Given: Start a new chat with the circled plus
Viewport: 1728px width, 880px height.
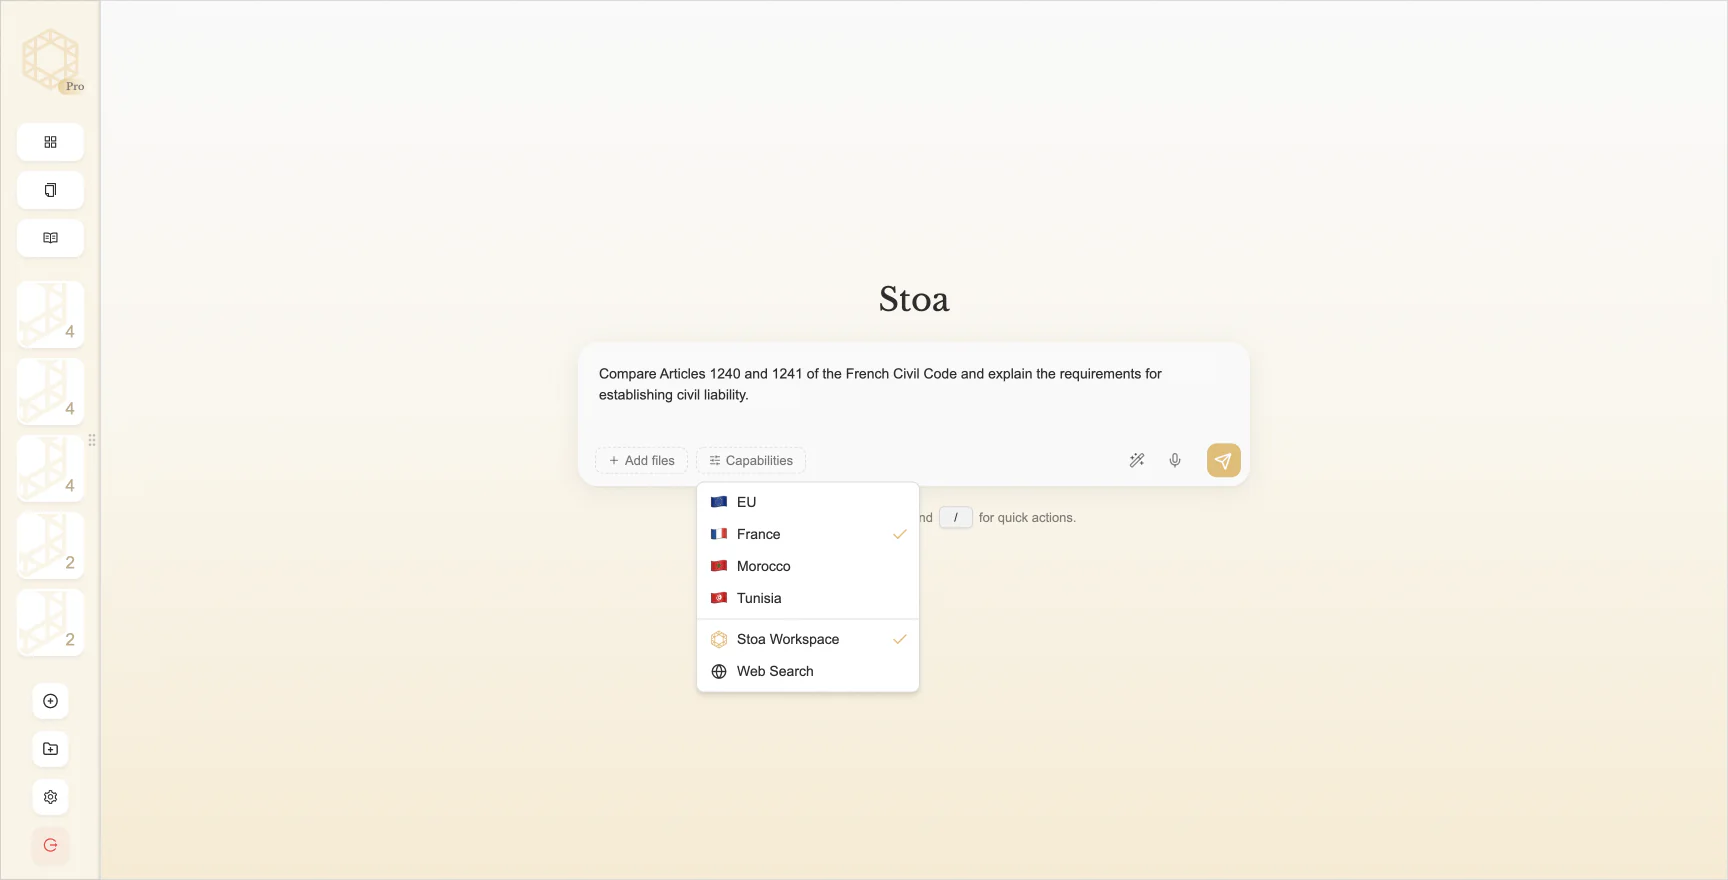Looking at the screenshot, I should [x=50, y=701].
